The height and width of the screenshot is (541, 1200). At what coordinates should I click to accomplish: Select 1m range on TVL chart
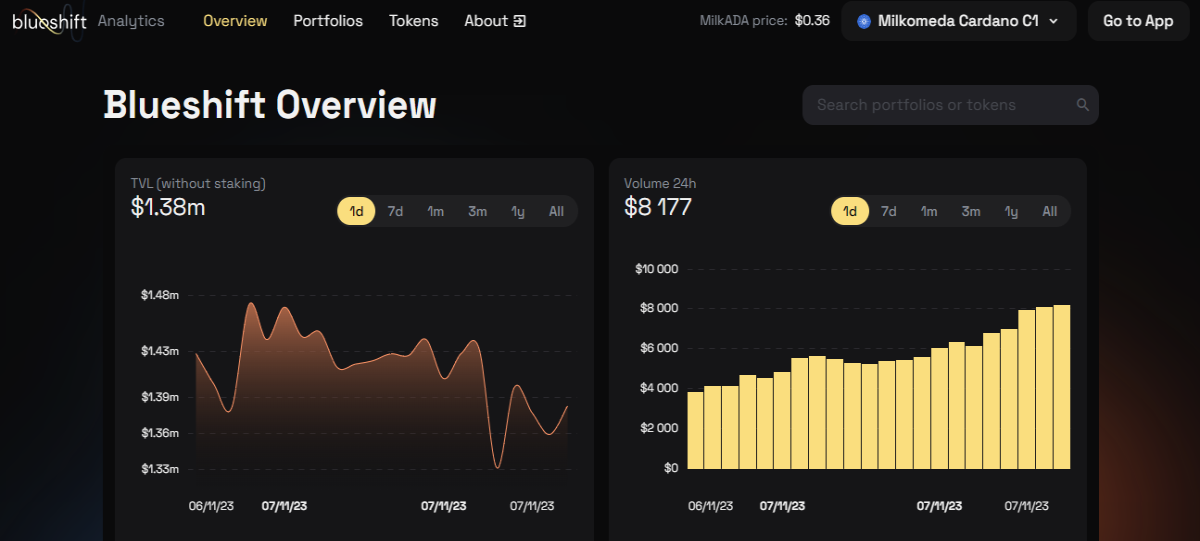pos(436,211)
